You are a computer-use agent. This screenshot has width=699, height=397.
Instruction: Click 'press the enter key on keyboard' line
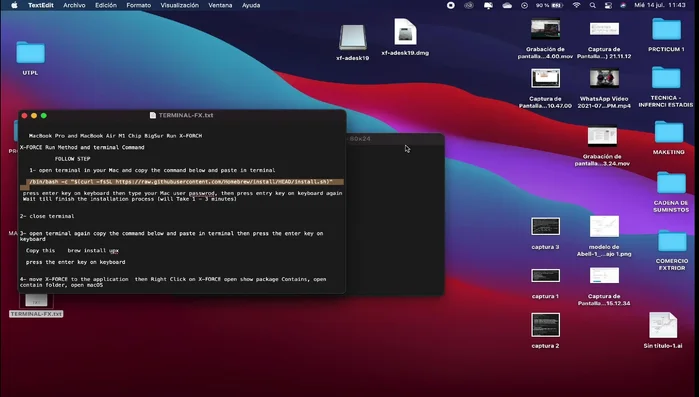pos(75,262)
